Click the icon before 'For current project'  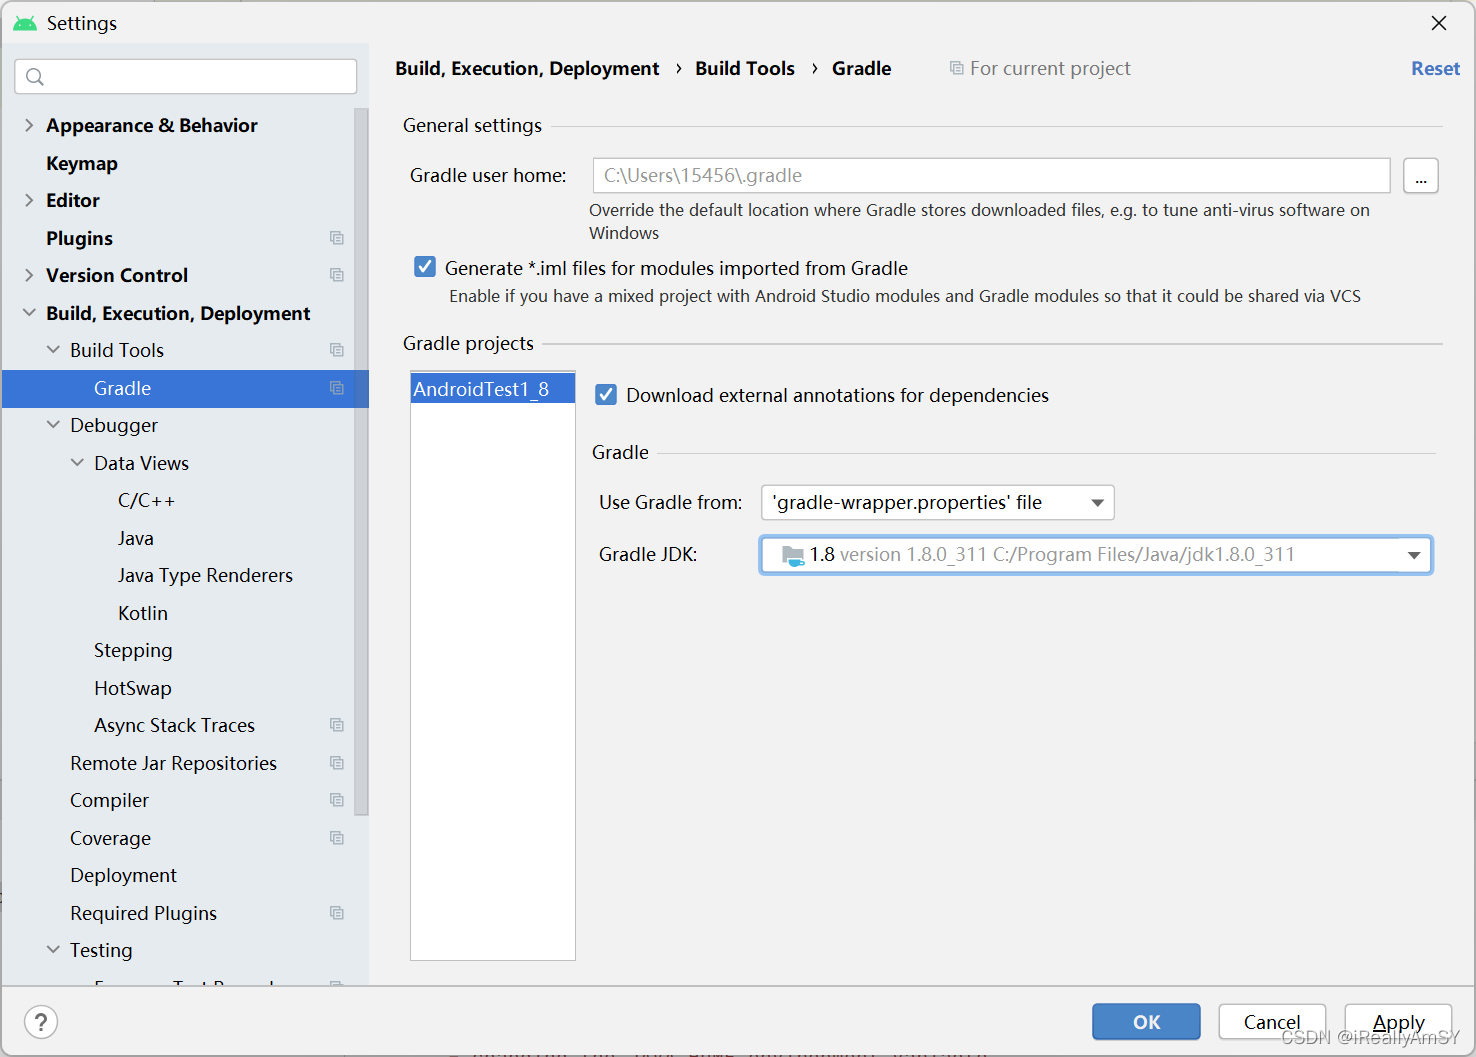click(x=957, y=68)
